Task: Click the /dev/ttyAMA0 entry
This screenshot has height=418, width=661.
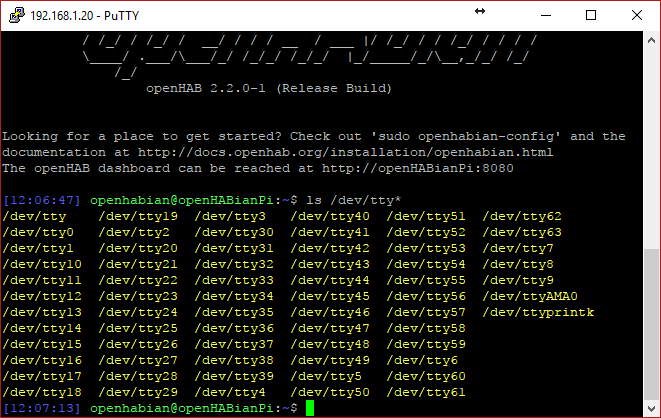Action: 530,296
